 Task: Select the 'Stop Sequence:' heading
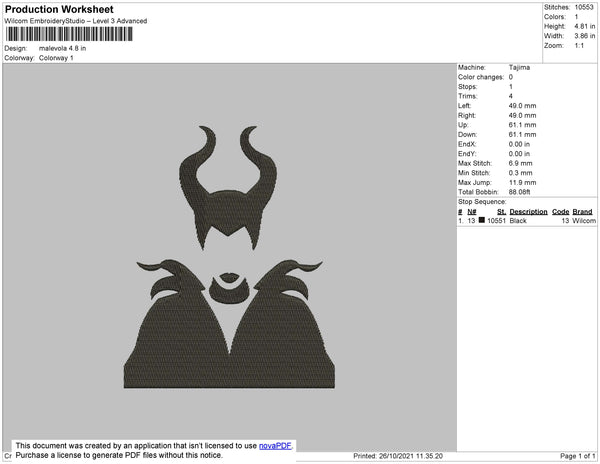(482, 202)
